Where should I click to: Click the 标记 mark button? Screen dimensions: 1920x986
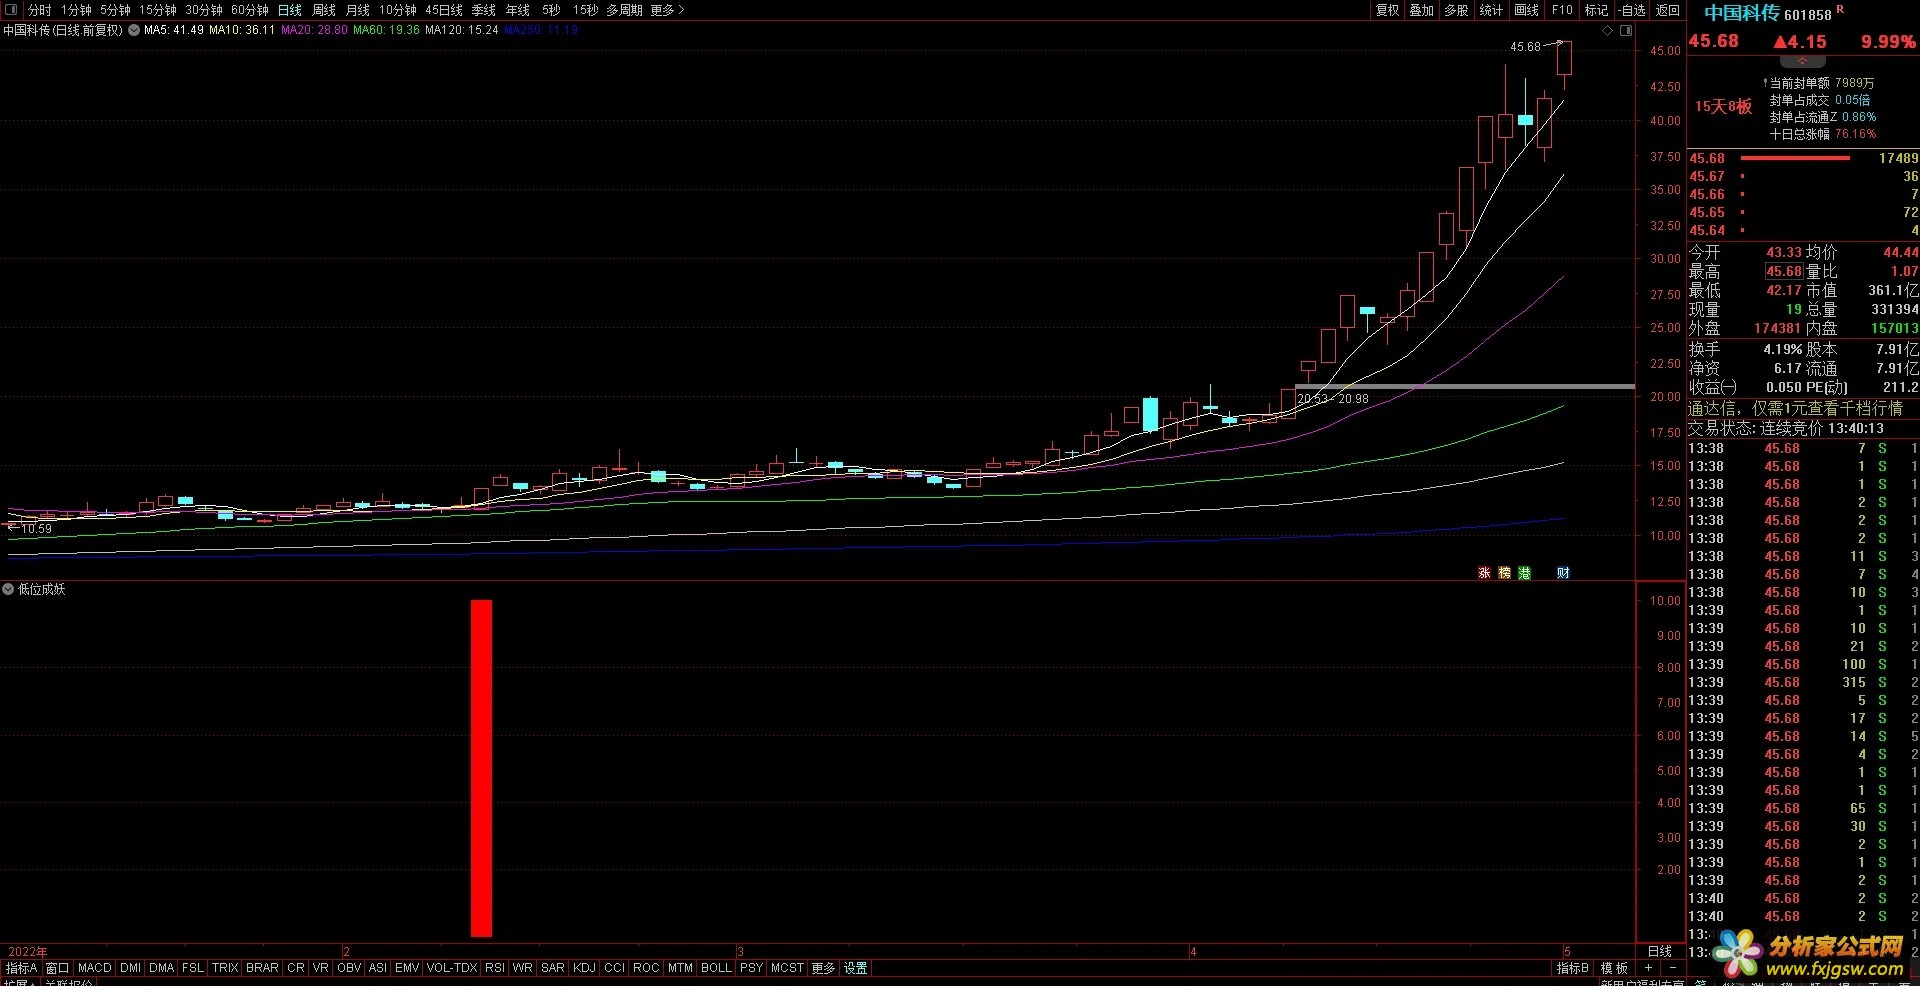tap(1596, 10)
